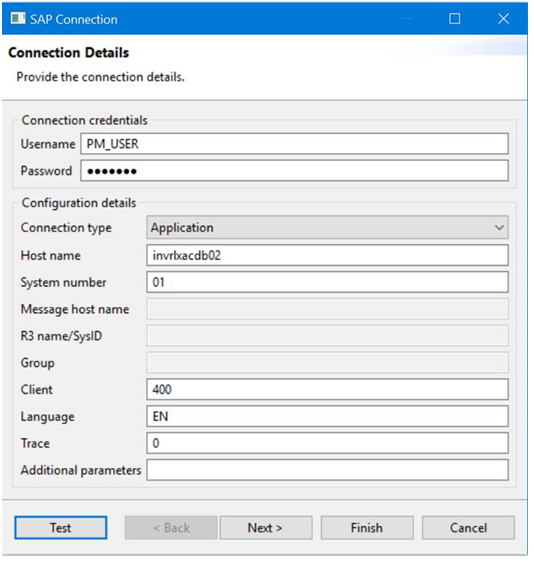Click the Connection Details heading
The image size is (534, 561).
click(x=68, y=53)
